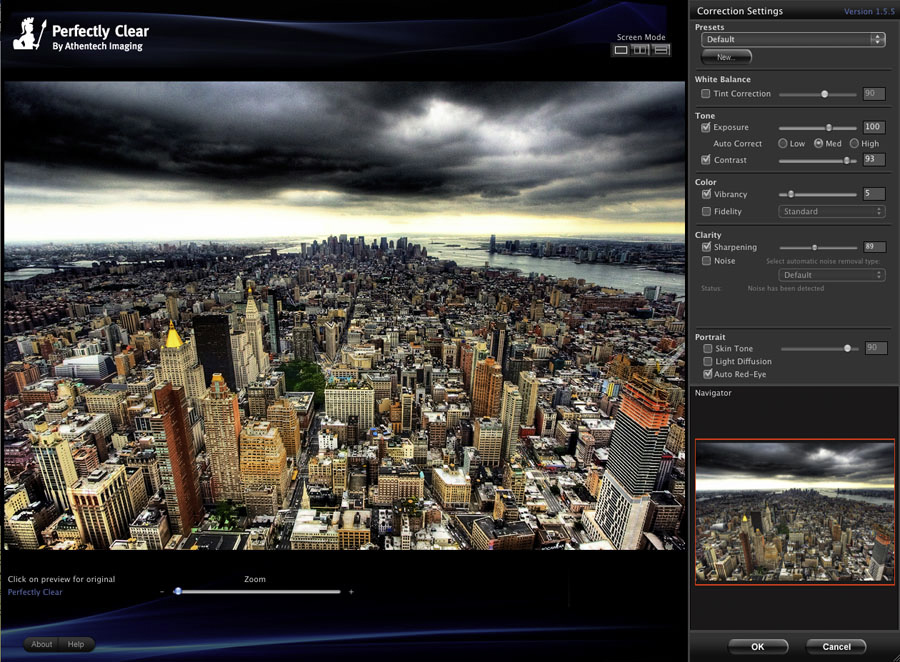The height and width of the screenshot is (662, 900).
Task: Click the zoom in plus icon
Action: [351, 592]
